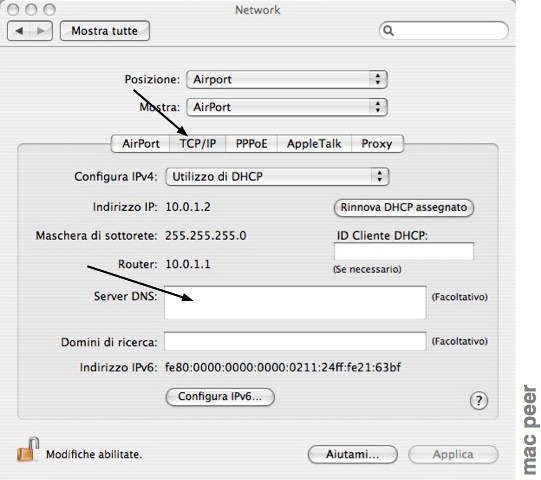Click the window close button
This screenshot has width=541, height=480.
pos(13,10)
